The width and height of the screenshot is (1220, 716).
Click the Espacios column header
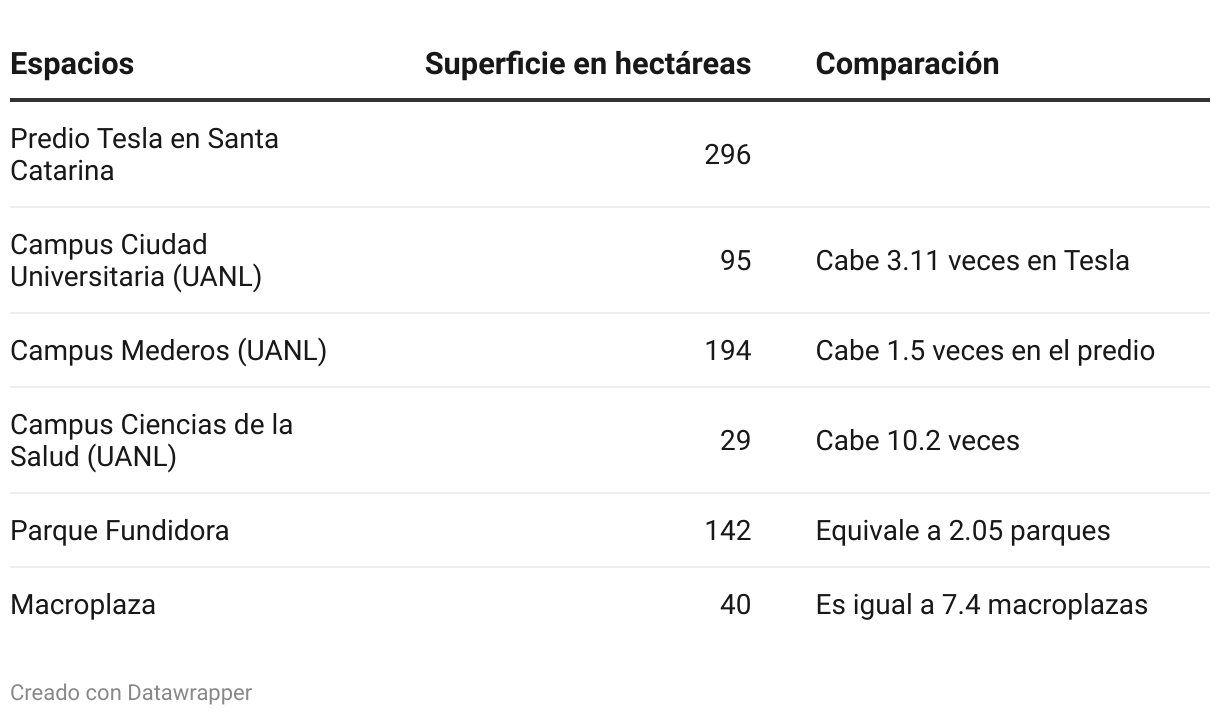(72, 63)
